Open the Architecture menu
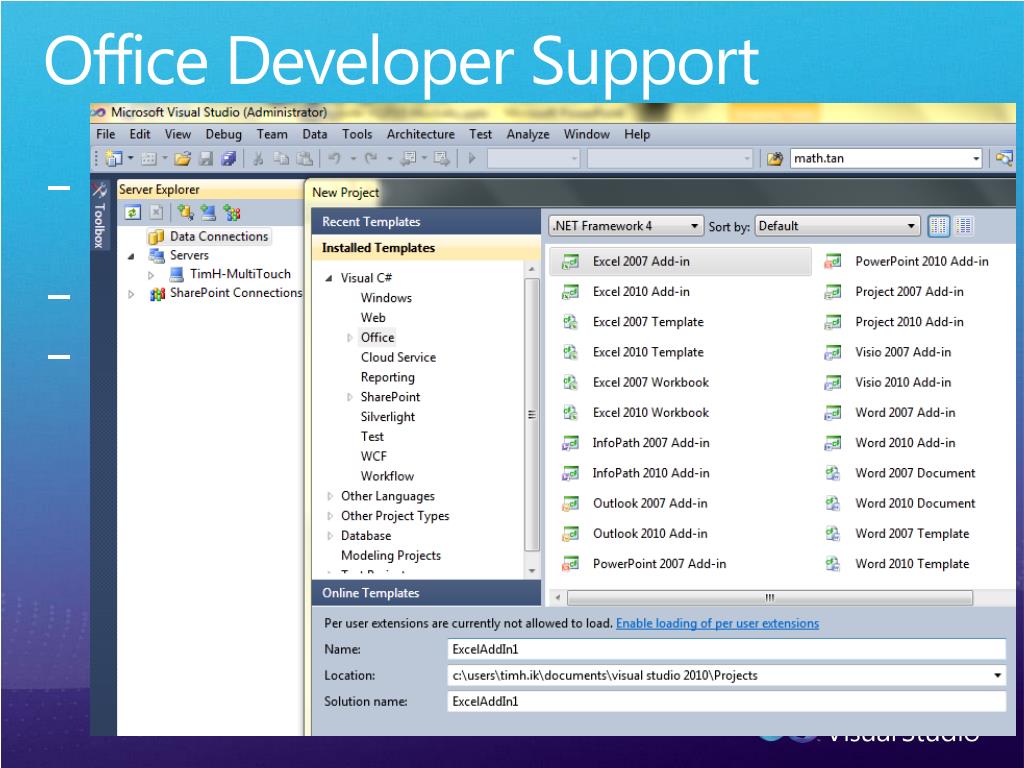Viewport: 1024px width, 768px height. pyautogui.click(x=421, y=134)
